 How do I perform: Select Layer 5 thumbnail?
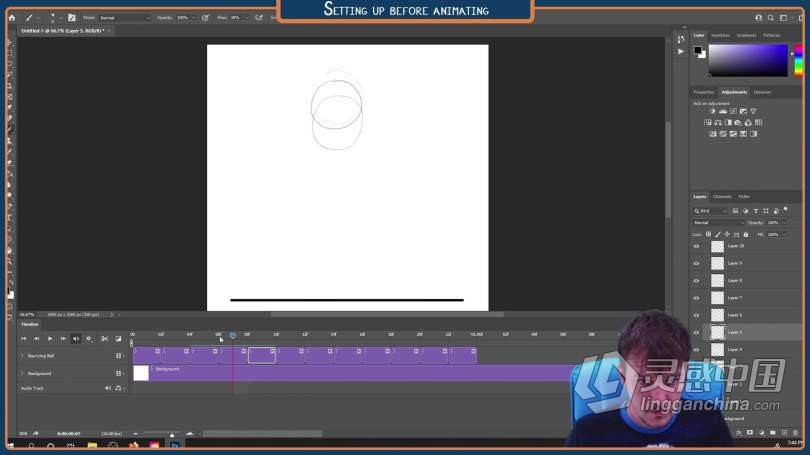(x=718, y=333)
